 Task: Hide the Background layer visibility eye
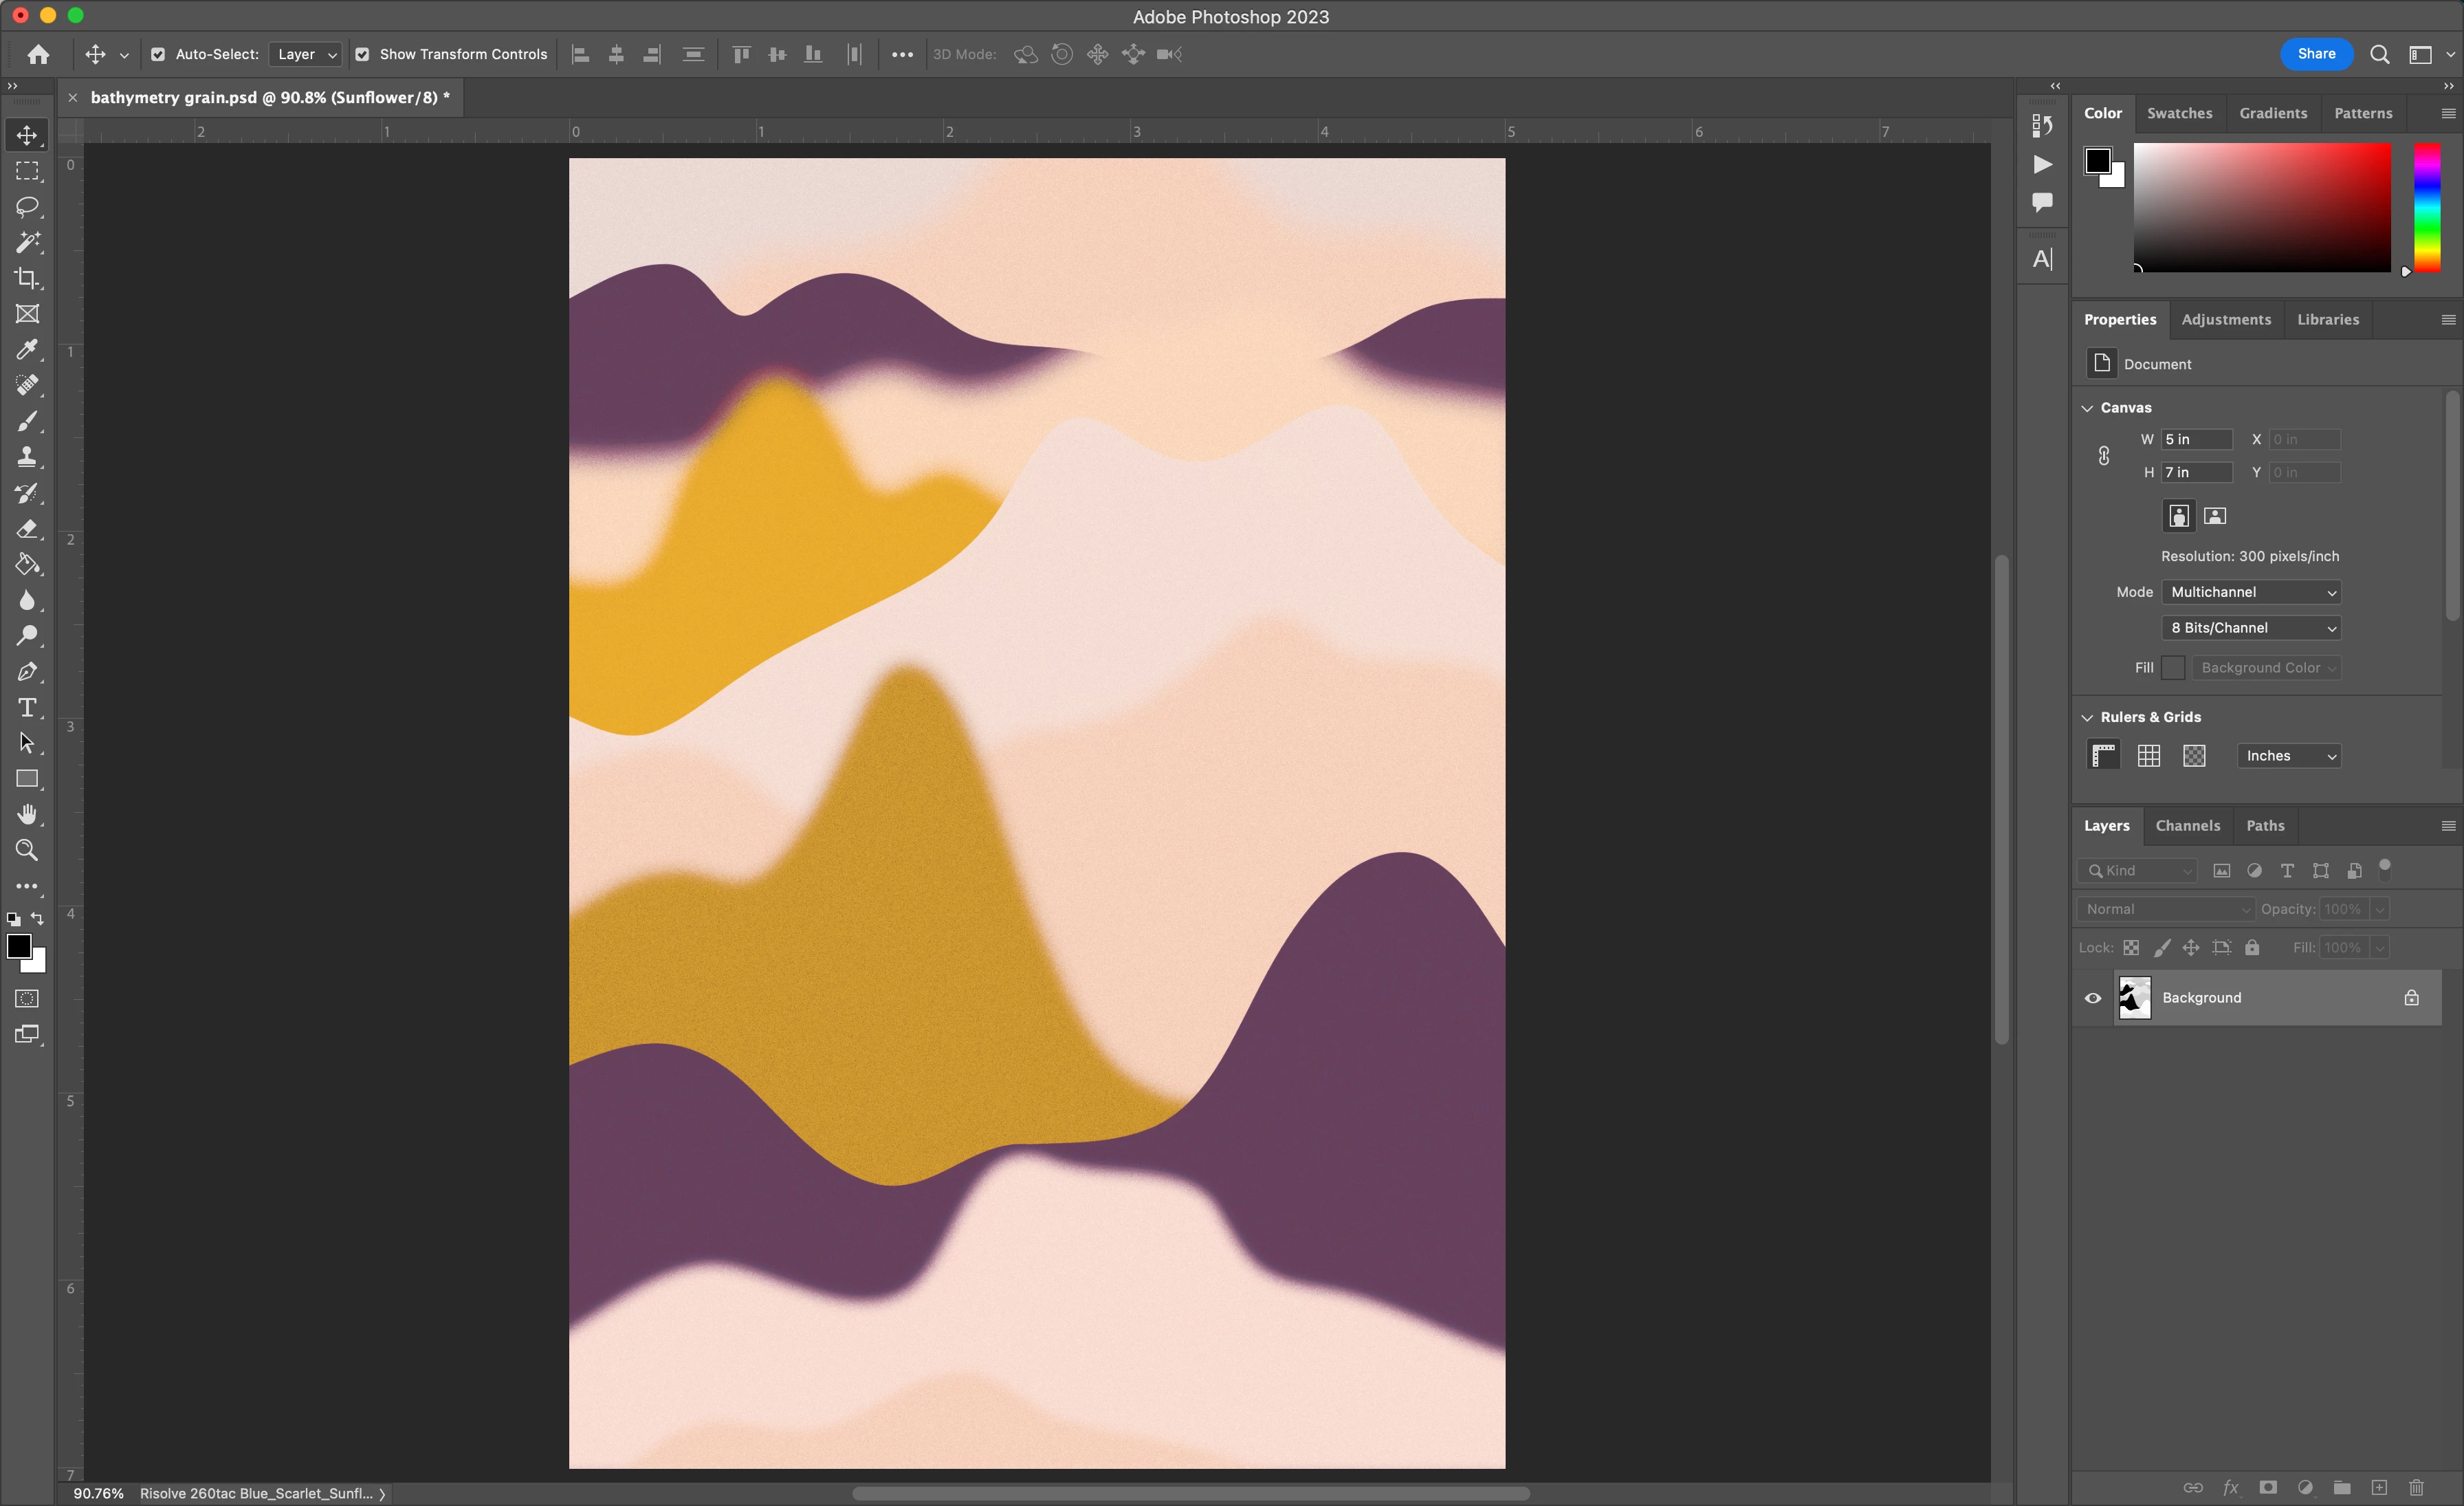[x=2093, y=998]
